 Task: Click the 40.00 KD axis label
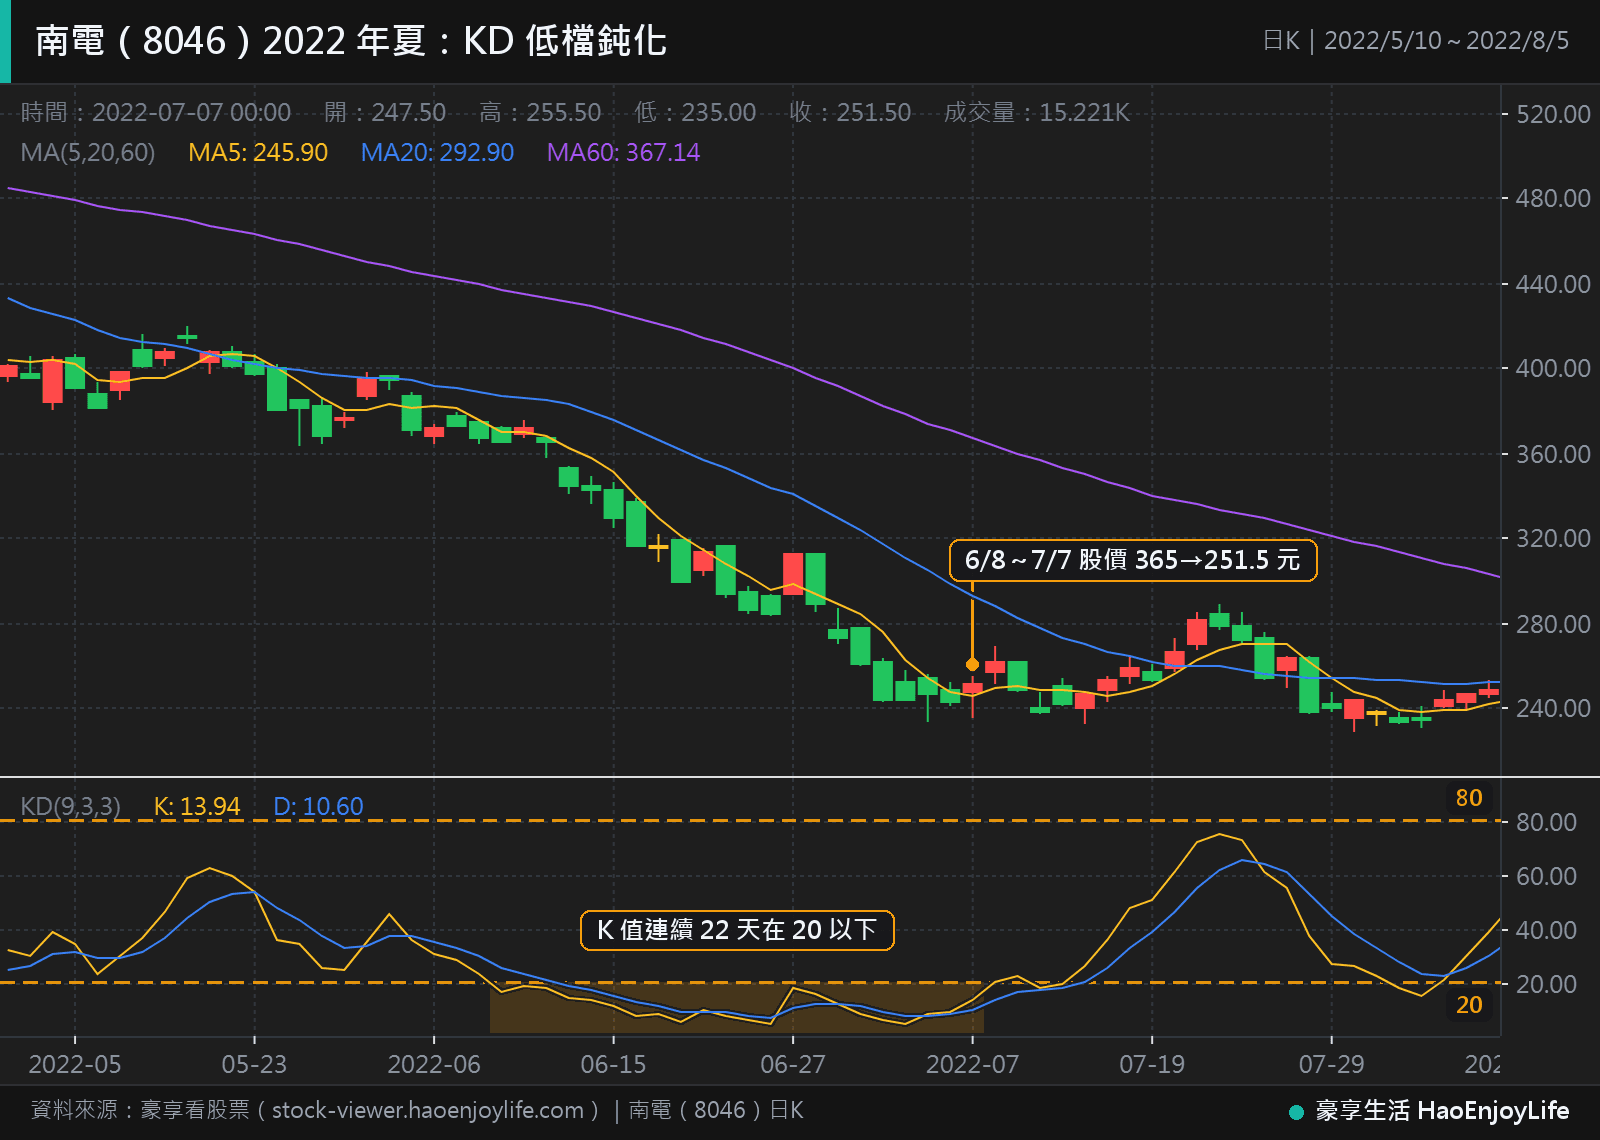[1546, 930]
